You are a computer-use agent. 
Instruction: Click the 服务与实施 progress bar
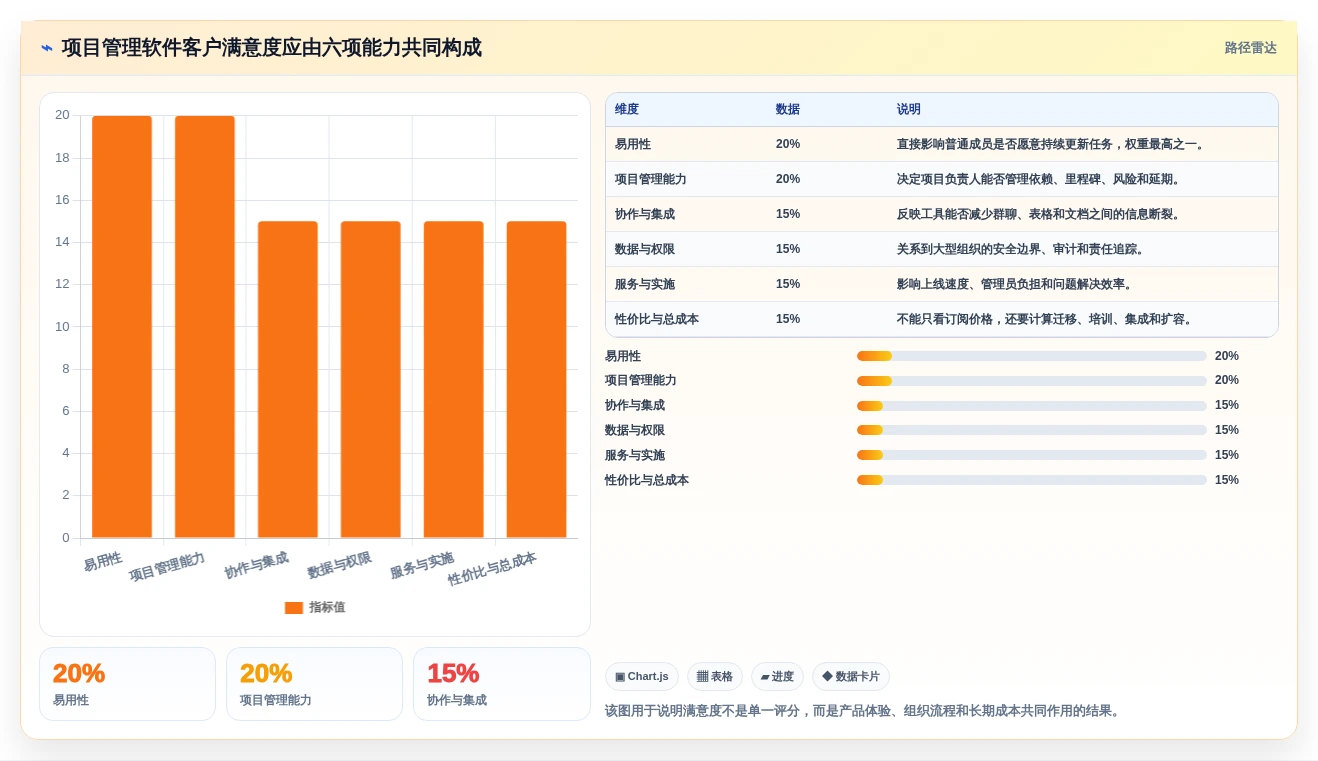(x=1032, y=456)
